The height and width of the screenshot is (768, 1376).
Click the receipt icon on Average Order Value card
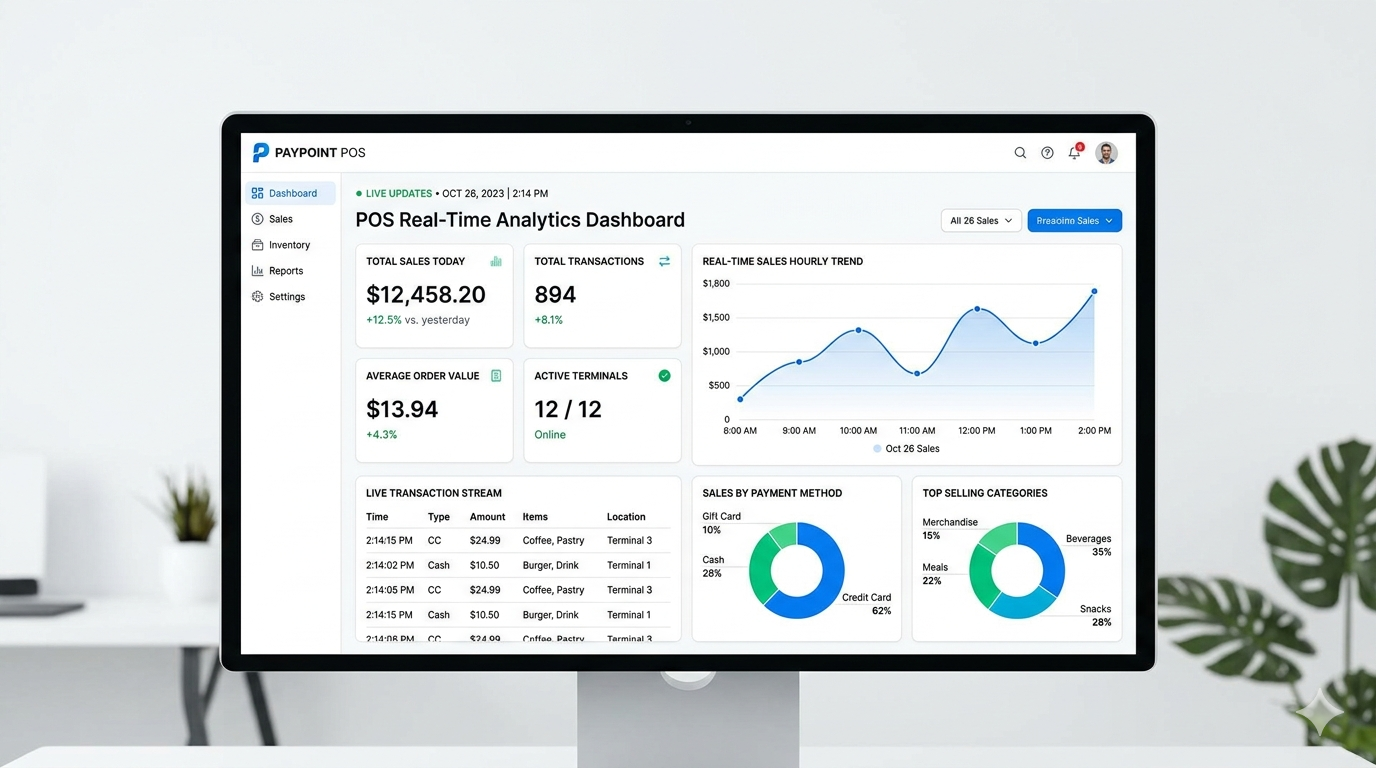point(496,375)
